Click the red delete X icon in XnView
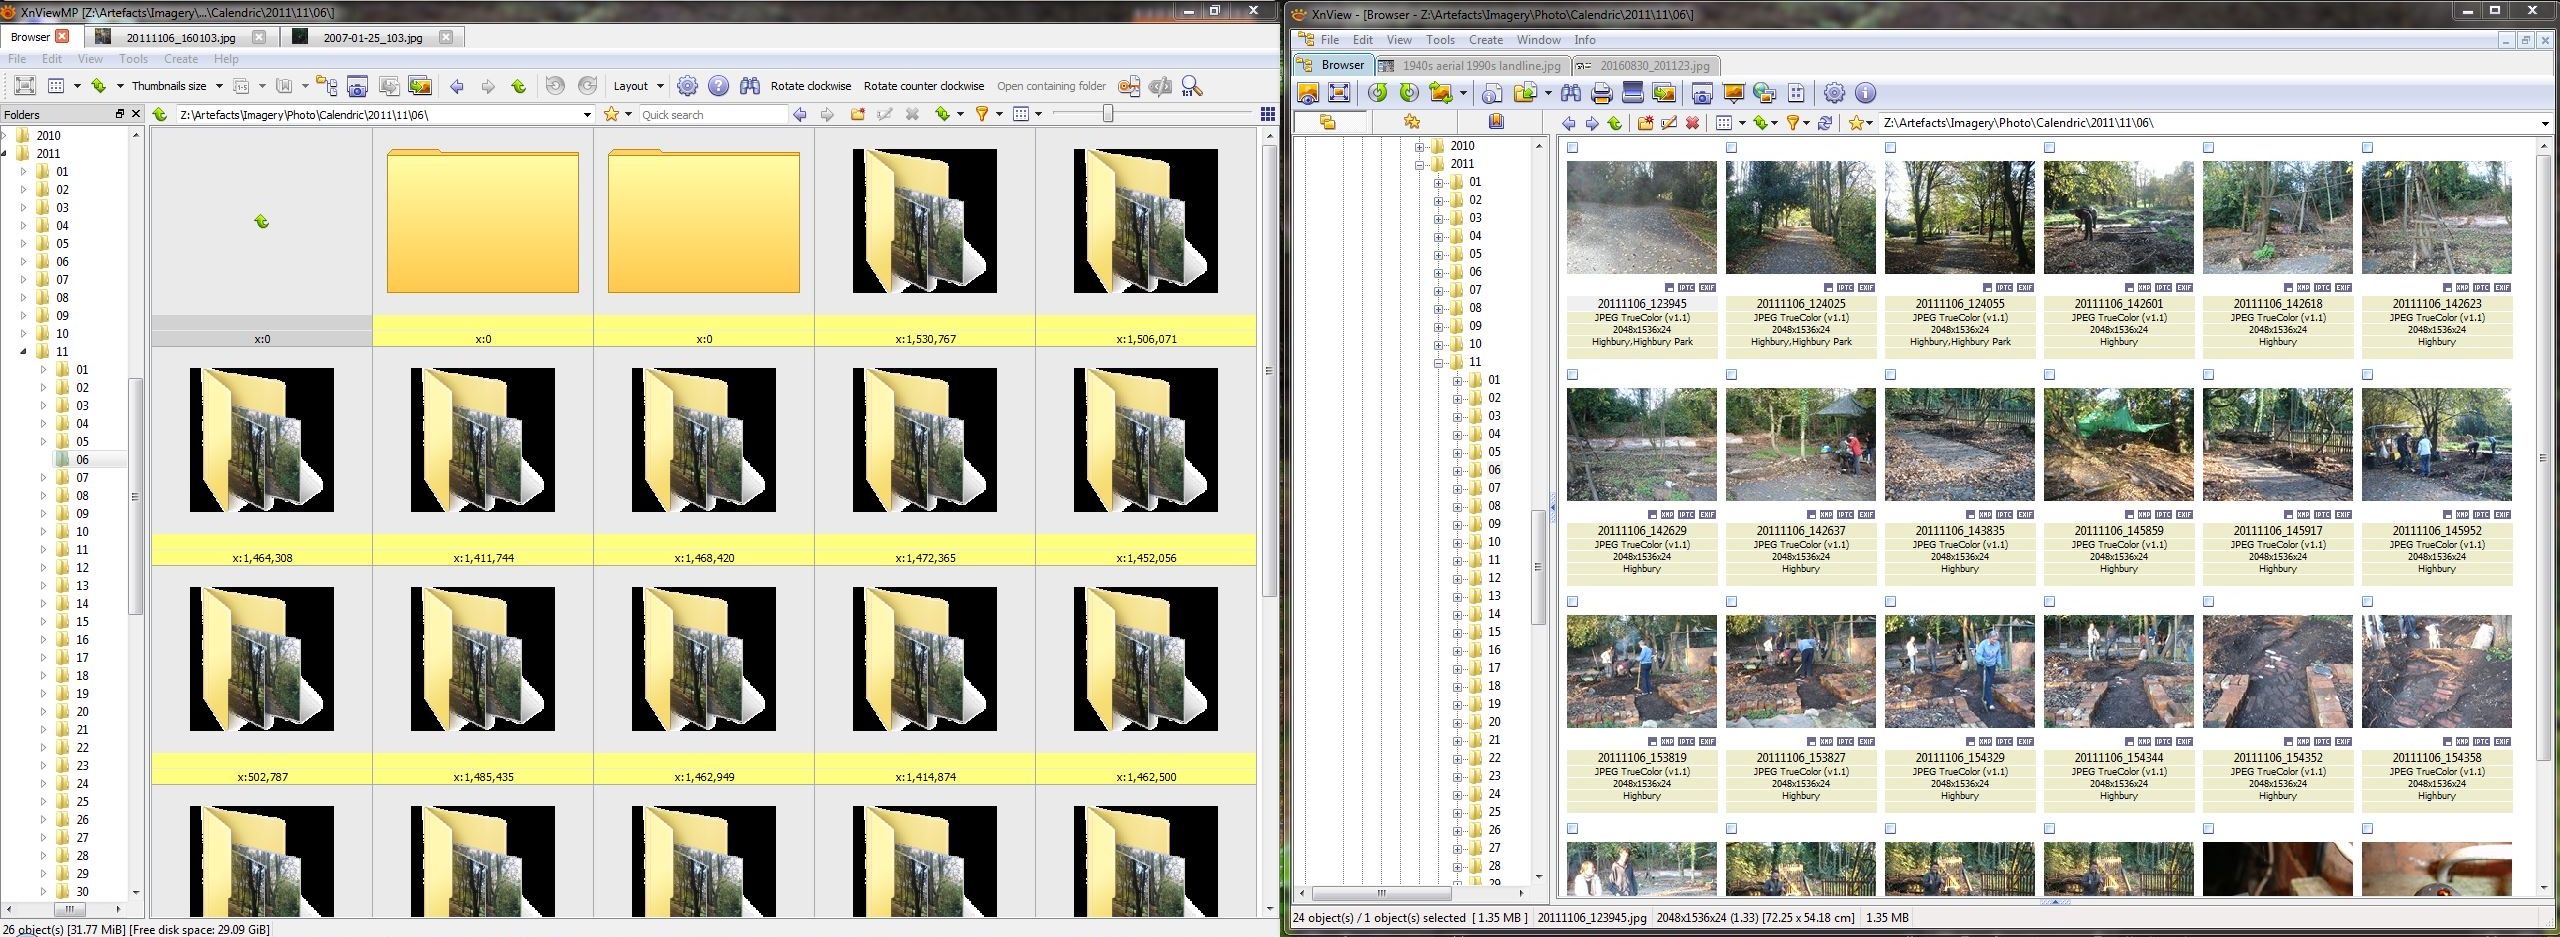Screen dimensions: 2560x937 (1692, 123)
